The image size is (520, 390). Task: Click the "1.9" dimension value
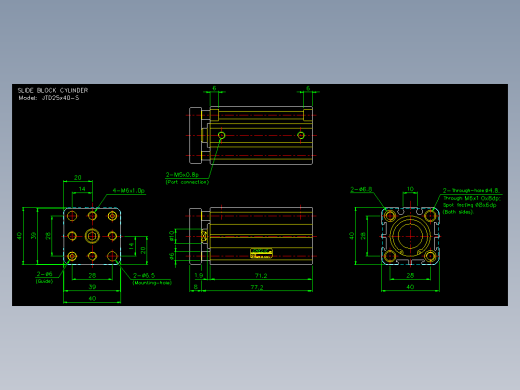coord(199,276)
